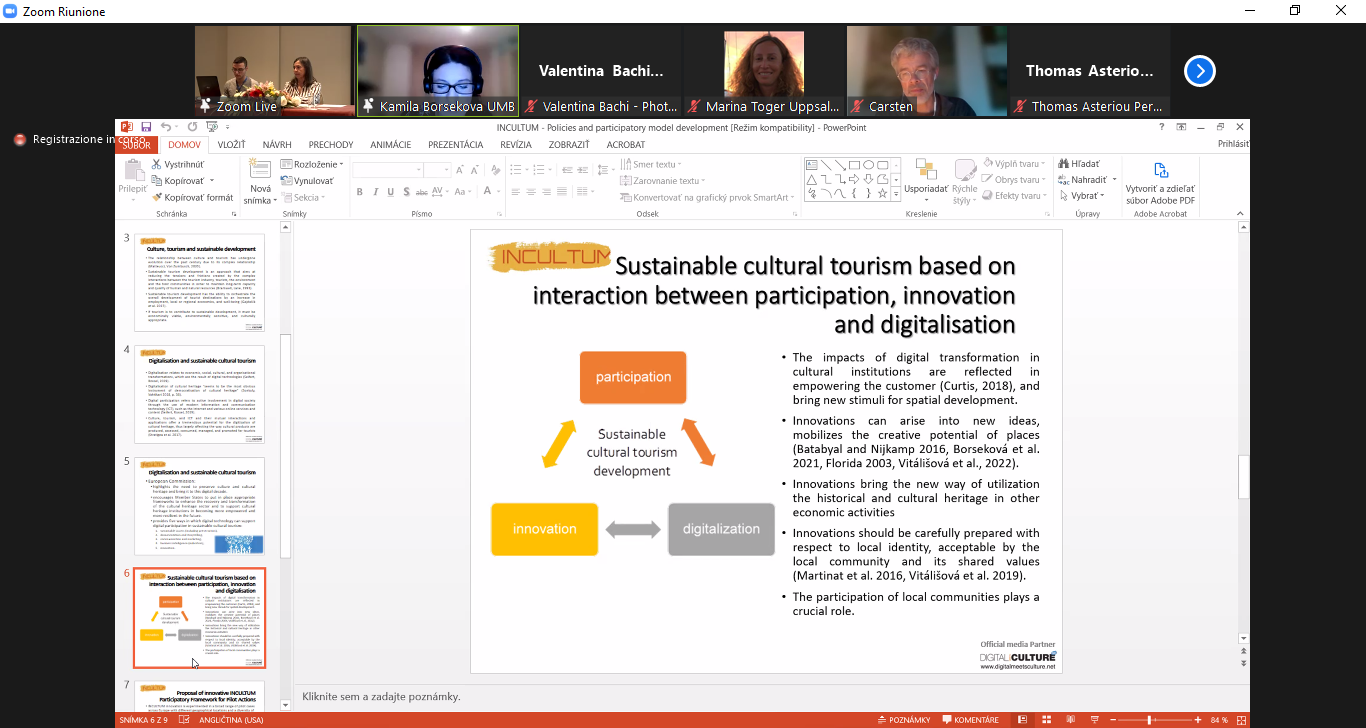Select the star shape in gallery
1366x728 pixels.
pyautogui.click(x=883, y=193)
